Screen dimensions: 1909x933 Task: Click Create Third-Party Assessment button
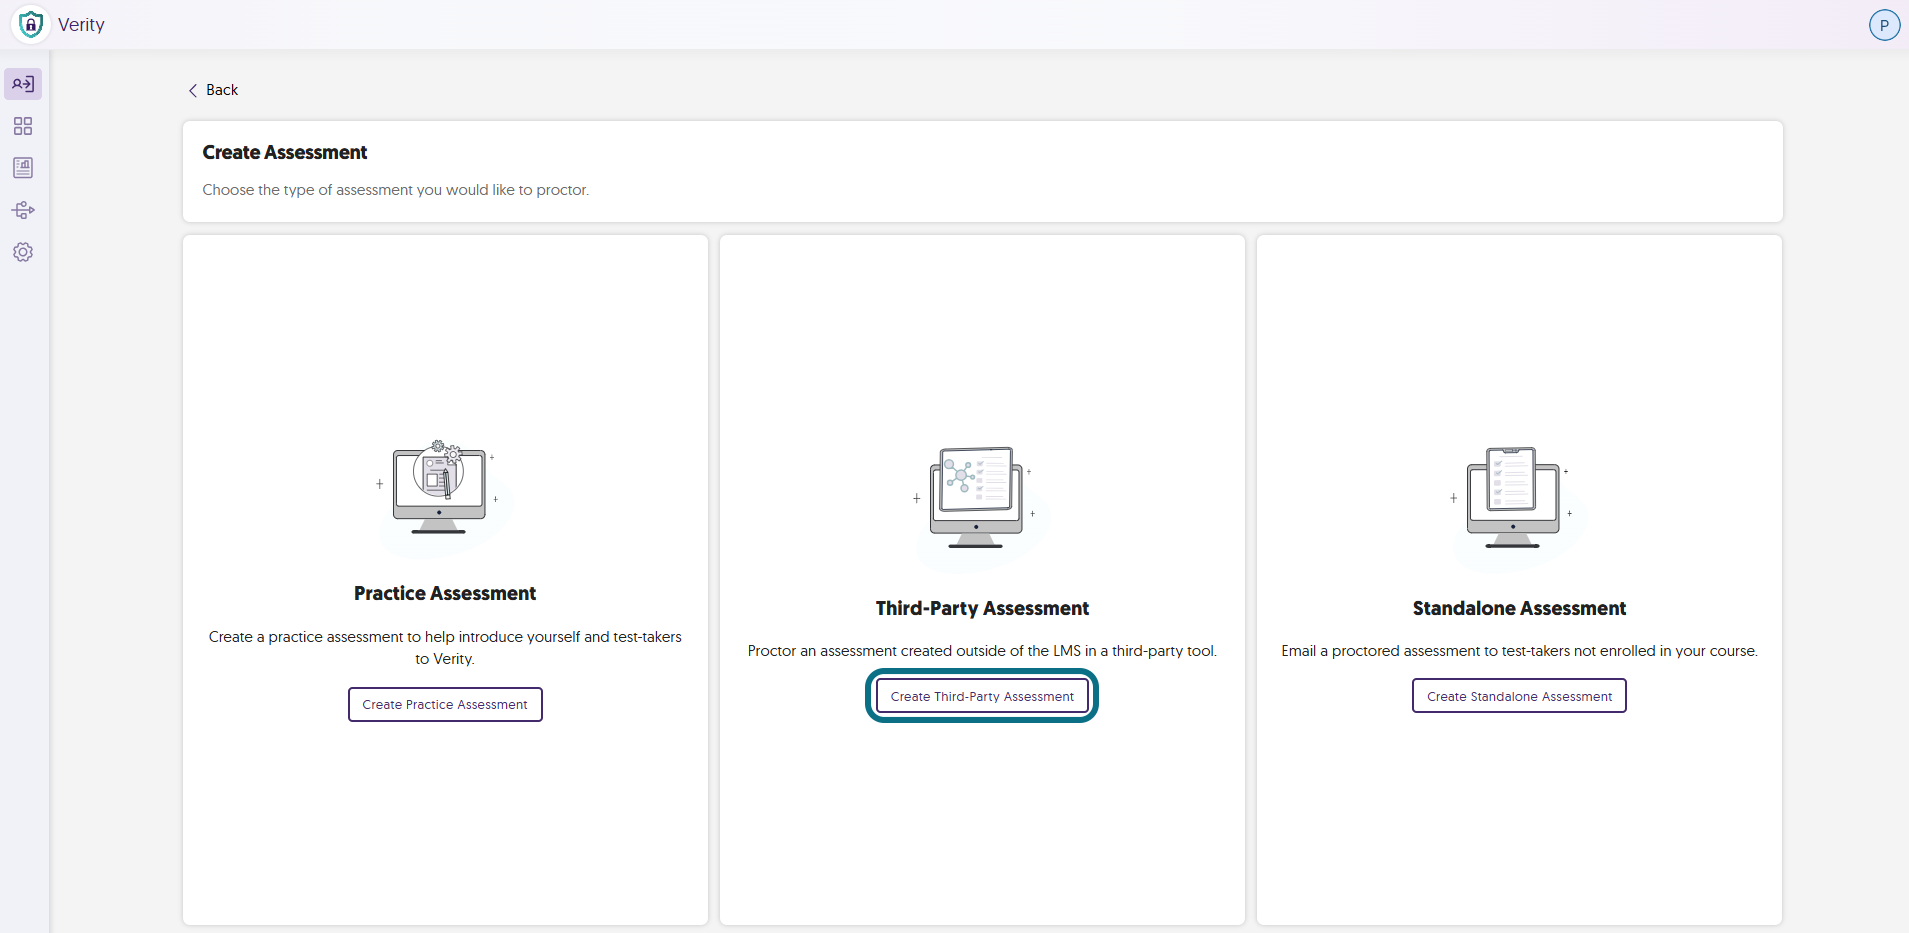tap(982, 696)
